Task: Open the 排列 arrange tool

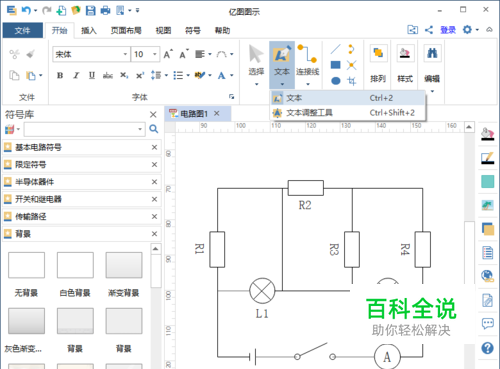Action: click(x=378, y=64)
